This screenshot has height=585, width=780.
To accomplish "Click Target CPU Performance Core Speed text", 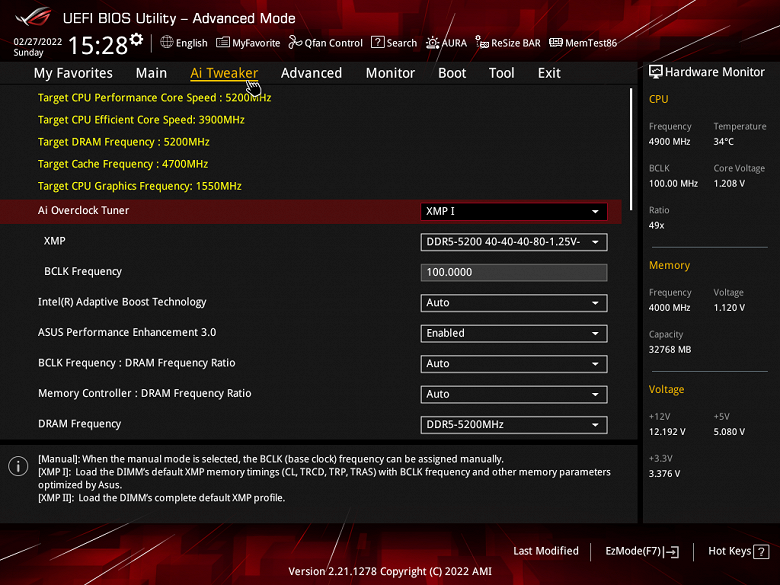I will (x=154, y=98).
